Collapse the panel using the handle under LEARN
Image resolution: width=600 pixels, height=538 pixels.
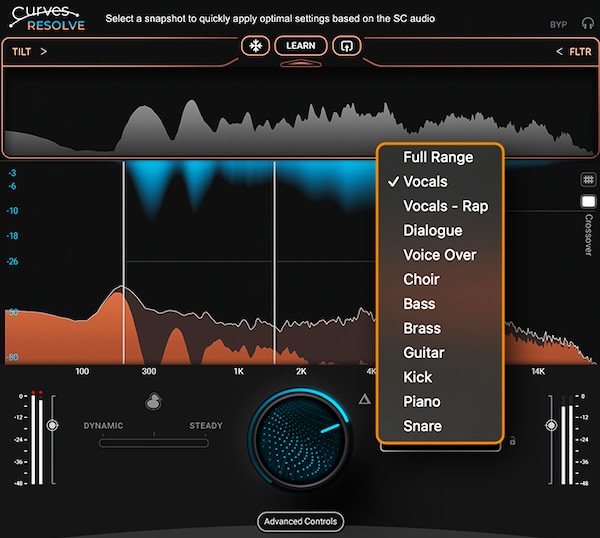coord(300,64)
